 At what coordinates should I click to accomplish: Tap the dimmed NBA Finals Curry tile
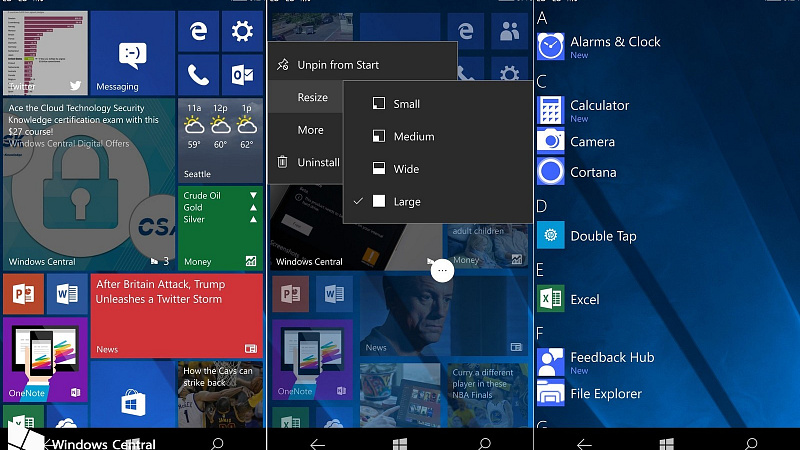tap(488, 395)
